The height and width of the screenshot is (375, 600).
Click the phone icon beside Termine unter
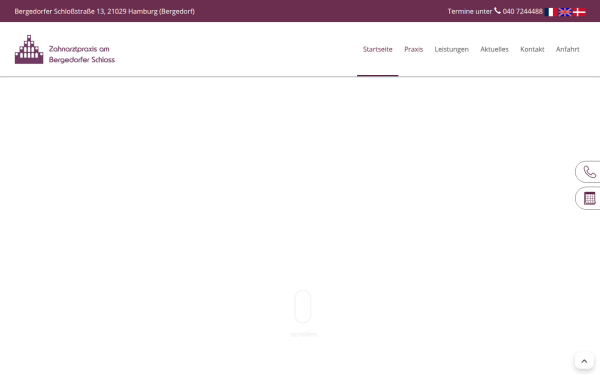click(x=497, y=11)
